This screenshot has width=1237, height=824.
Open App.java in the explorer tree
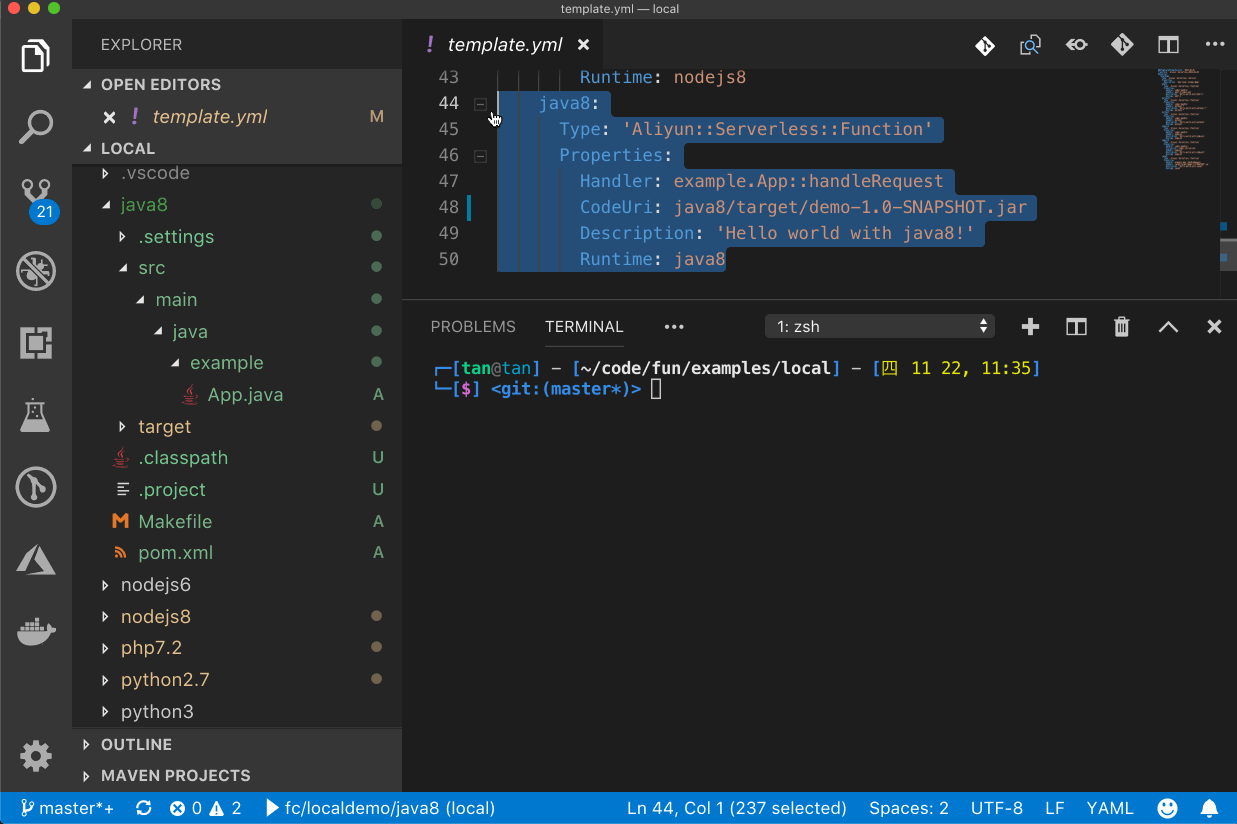point(245,395)
